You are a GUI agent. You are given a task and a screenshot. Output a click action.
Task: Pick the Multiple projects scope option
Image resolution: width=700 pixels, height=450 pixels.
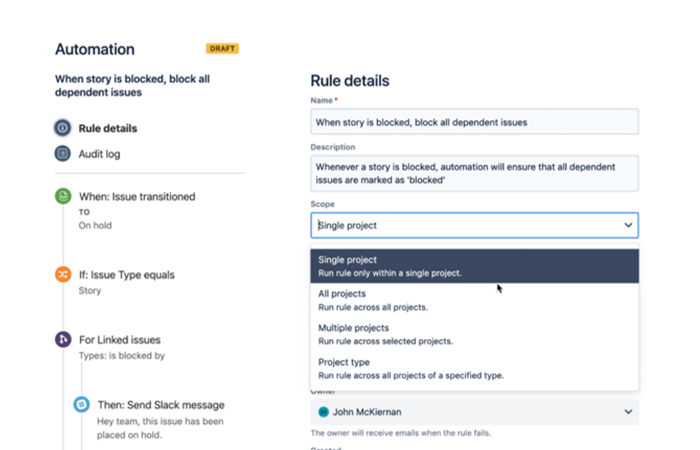tap(474, 334)
